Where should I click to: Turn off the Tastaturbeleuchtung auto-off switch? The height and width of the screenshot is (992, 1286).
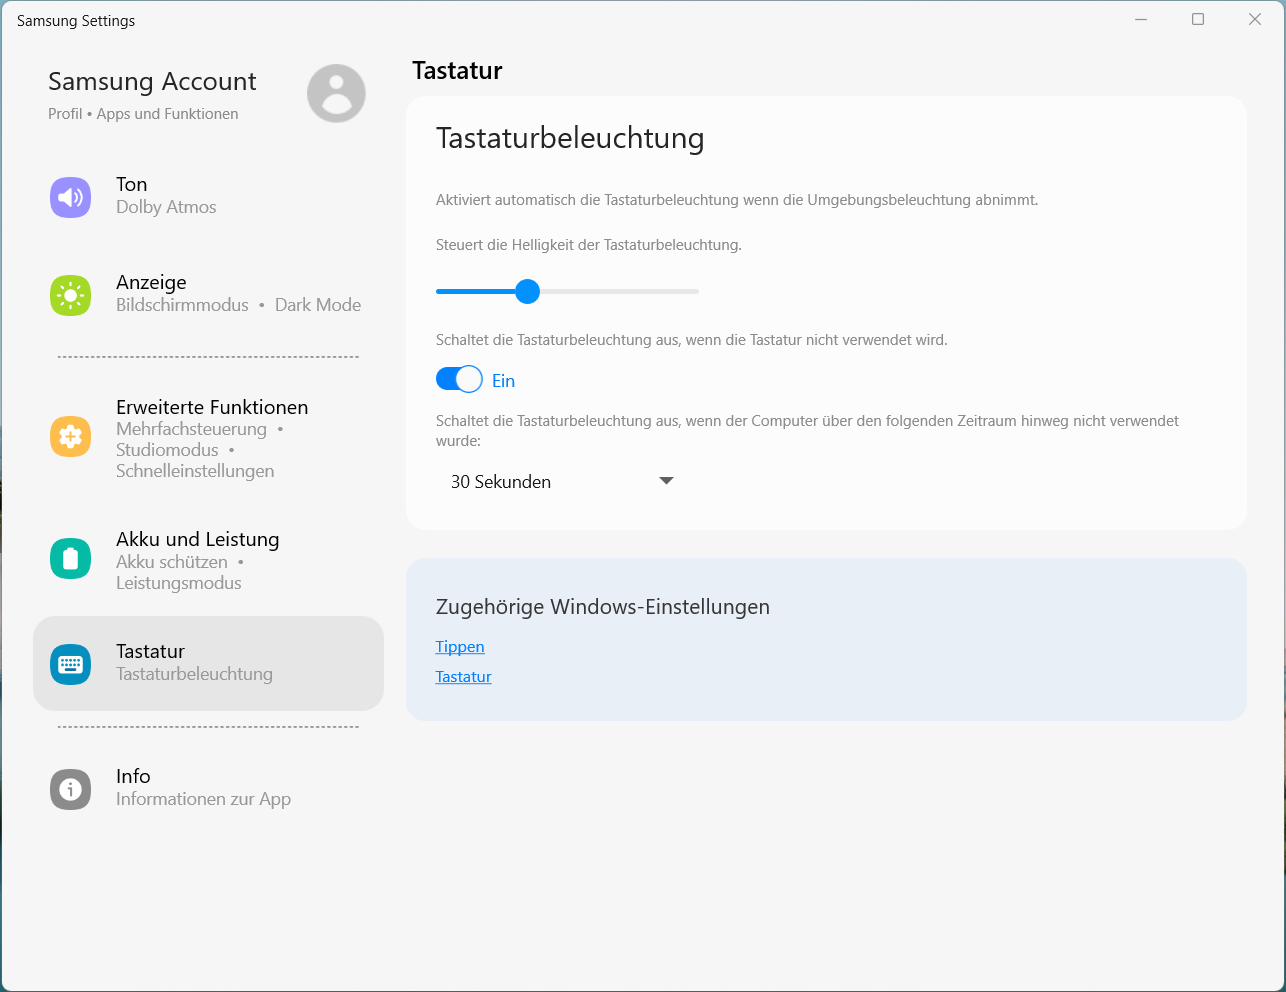[459, 380]
